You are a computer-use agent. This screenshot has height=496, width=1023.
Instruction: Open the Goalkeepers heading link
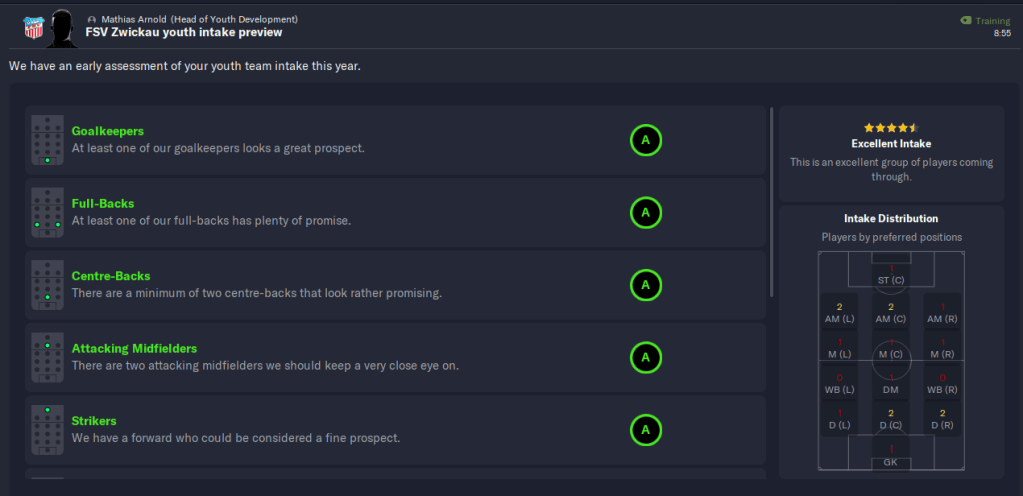point(108,131)
